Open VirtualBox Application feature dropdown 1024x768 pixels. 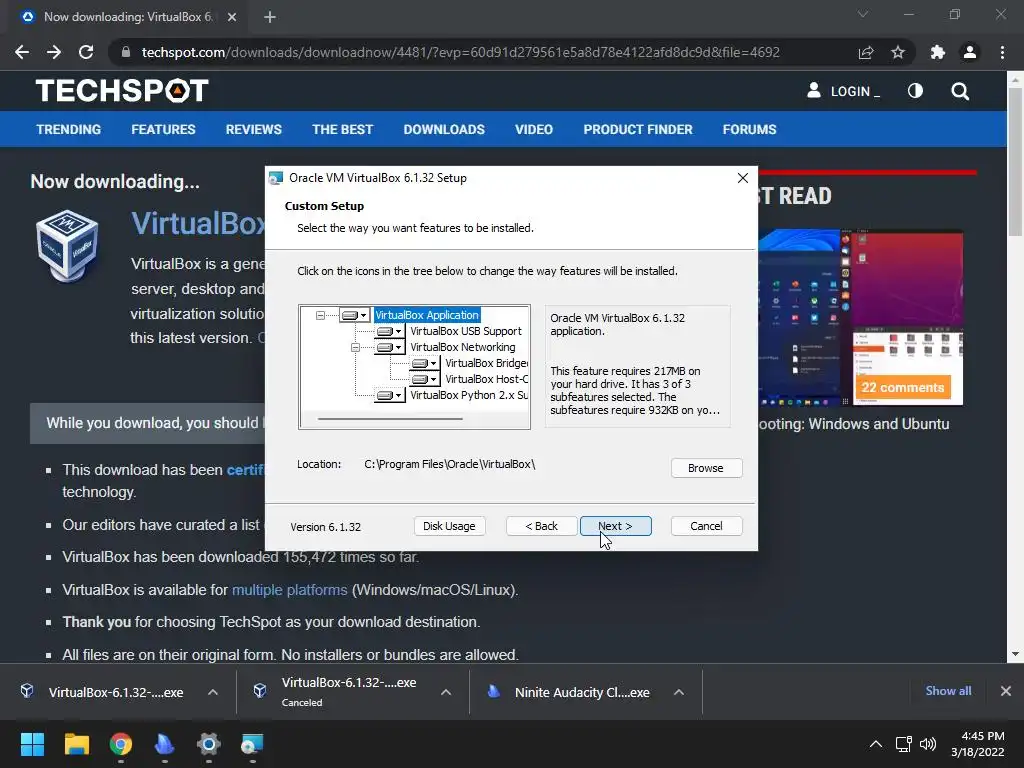[356, 315]
